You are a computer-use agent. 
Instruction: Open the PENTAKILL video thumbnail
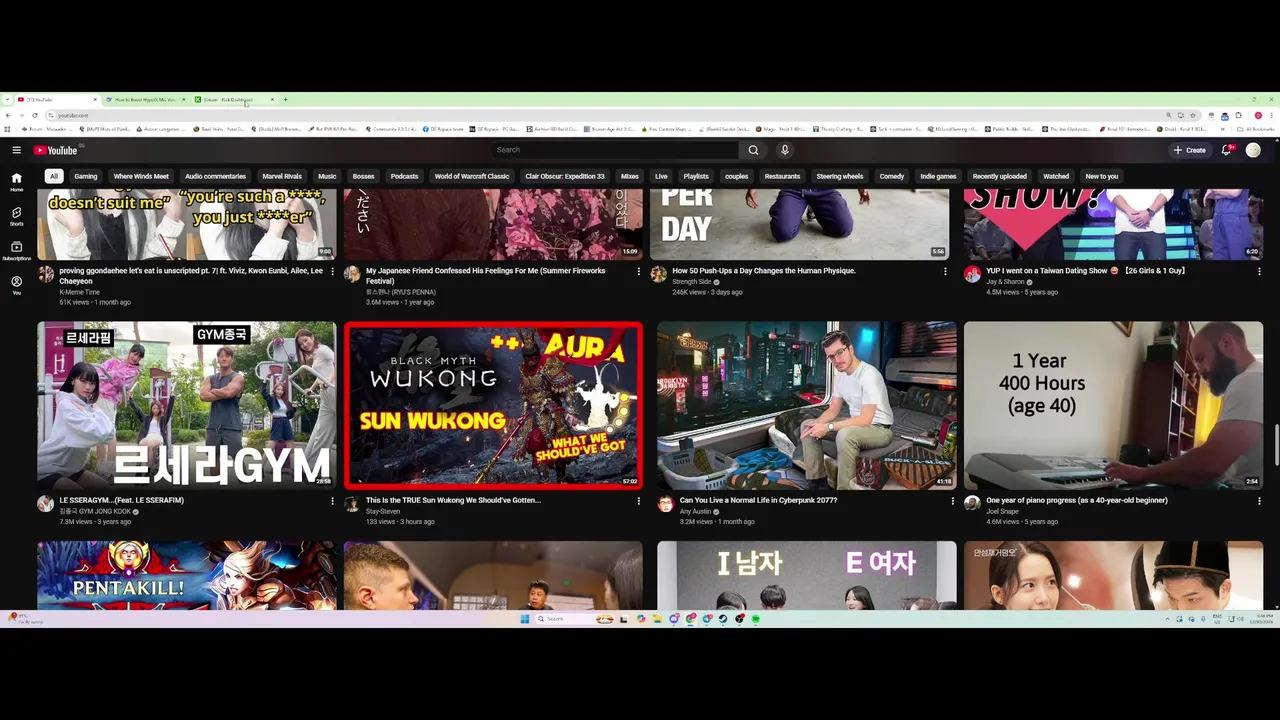(x=187, y=575)
